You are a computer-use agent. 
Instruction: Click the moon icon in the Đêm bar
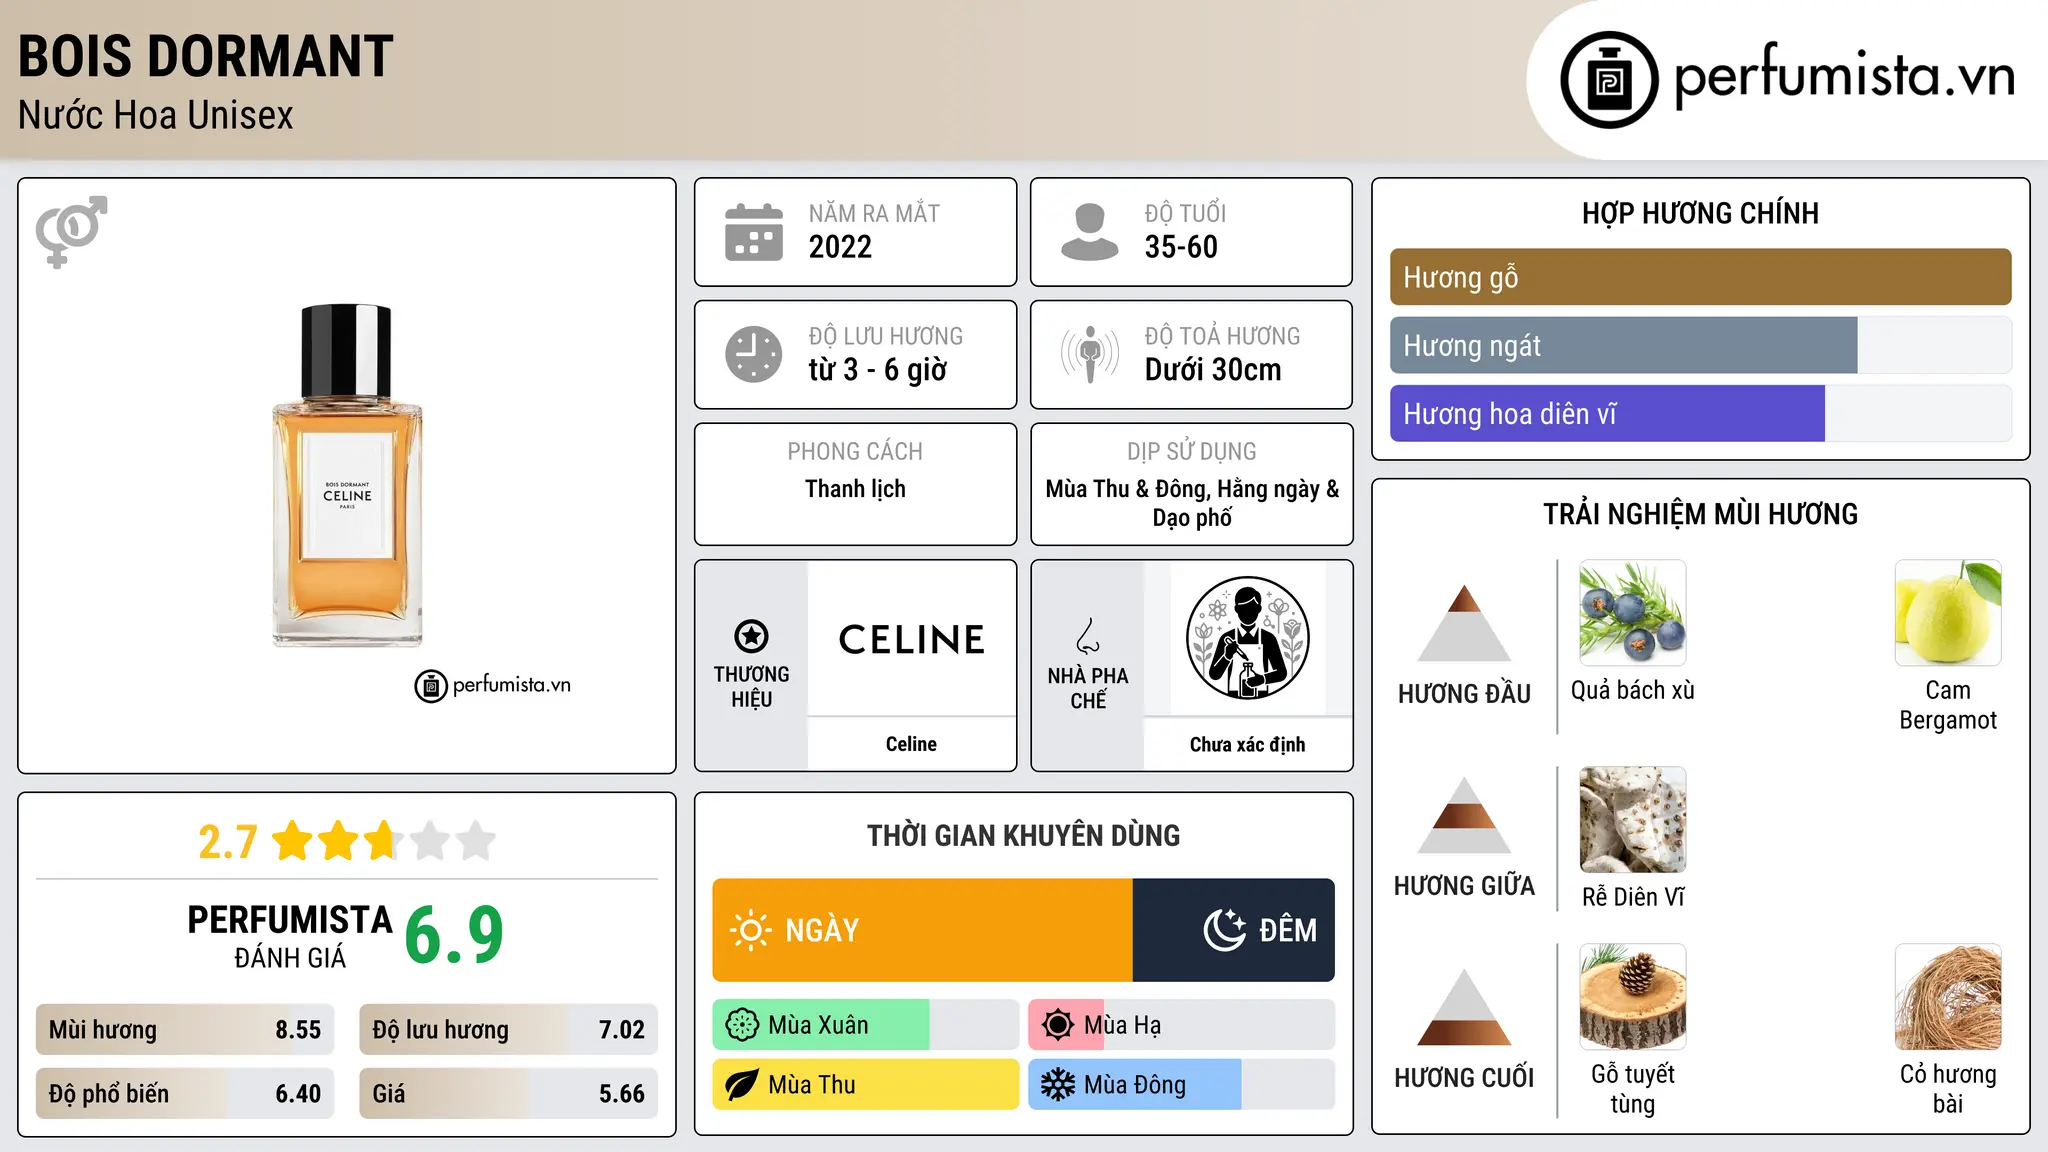tap(1225, 930)
